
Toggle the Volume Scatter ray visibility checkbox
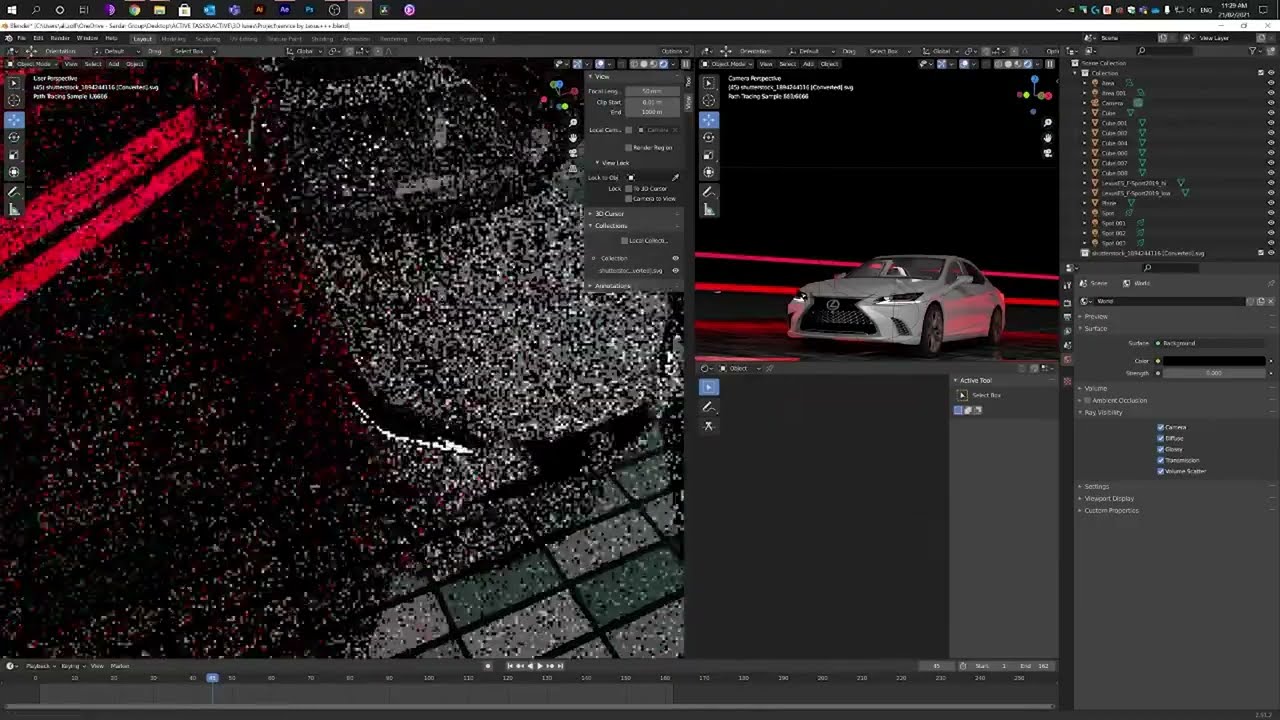pos(1161,471)
